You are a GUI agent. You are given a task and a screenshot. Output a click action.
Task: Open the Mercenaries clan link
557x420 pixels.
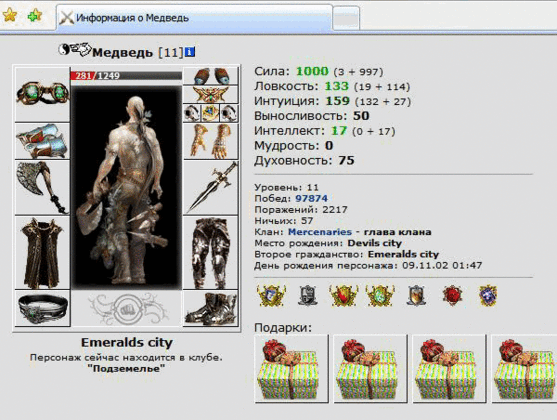[x=320, y=232]
